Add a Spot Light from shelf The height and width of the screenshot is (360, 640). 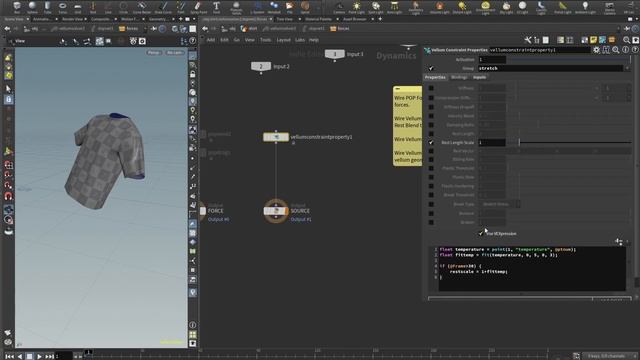[376, 7]
